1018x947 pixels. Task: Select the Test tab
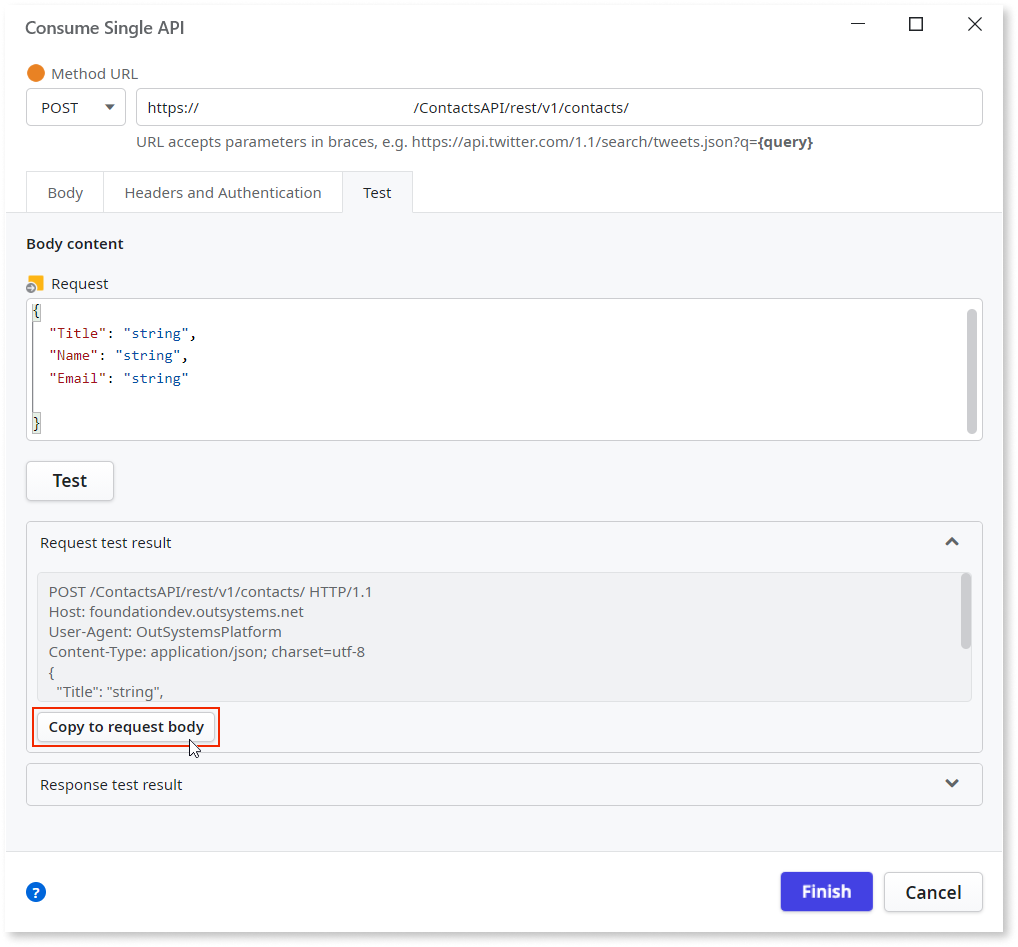(377, 192)
